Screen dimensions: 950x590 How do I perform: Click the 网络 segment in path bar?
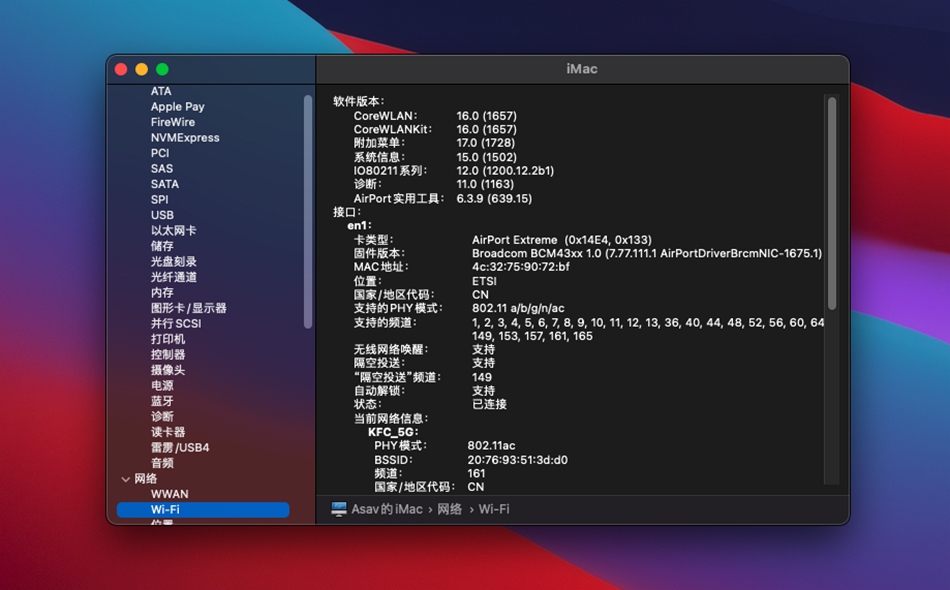click(450, 509)
